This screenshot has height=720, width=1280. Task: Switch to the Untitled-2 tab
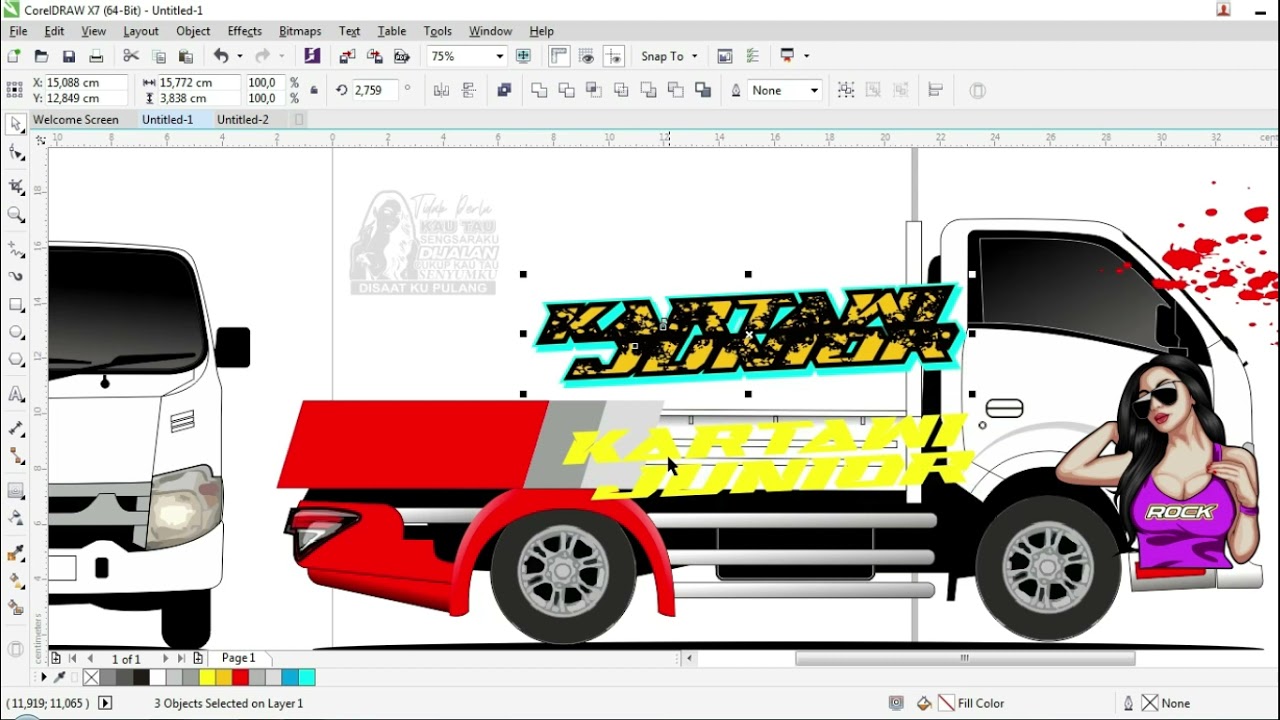click(243, 119)
